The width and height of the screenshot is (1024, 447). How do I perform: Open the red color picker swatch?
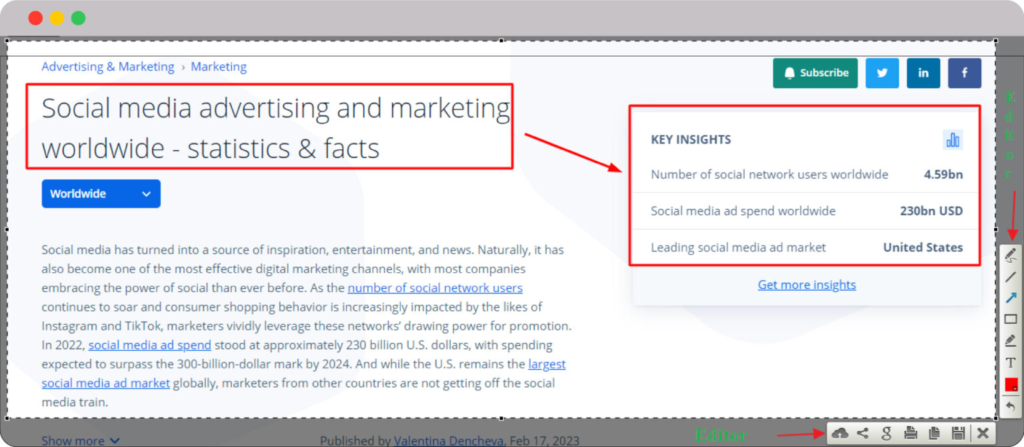point(1010,384)
